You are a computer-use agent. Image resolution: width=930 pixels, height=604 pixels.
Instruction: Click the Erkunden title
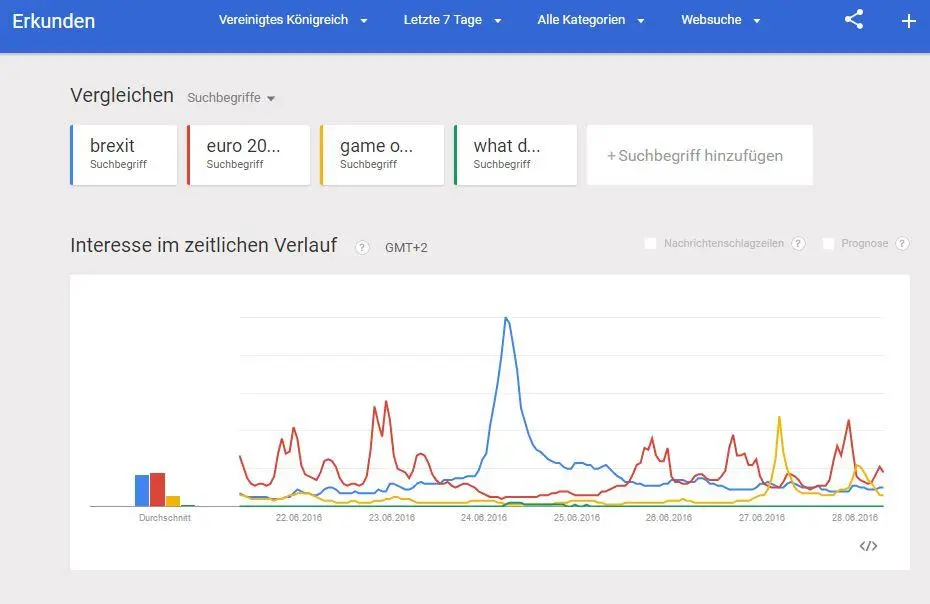53,21
